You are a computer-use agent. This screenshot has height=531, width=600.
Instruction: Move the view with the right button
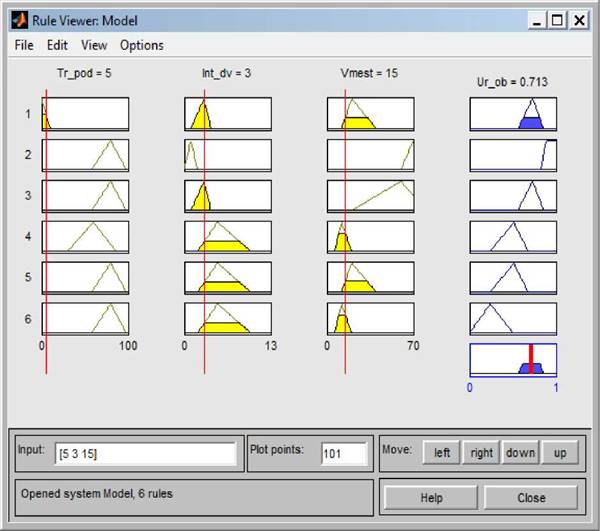point(481,453)
